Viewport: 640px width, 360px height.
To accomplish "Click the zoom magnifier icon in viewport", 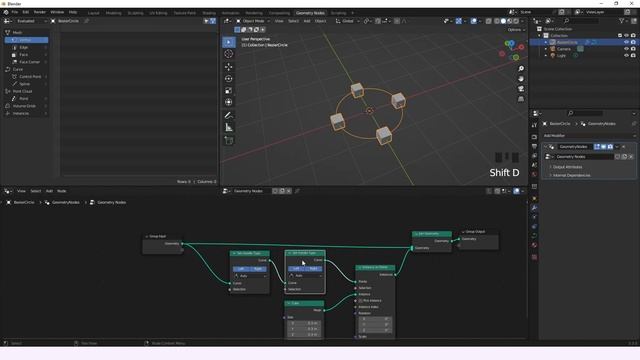I will coord(521,69).
